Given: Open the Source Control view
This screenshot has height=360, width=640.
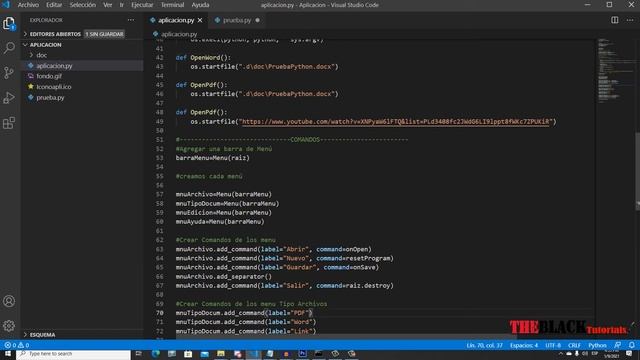Looking at the screenshot, I should [9, 73].
